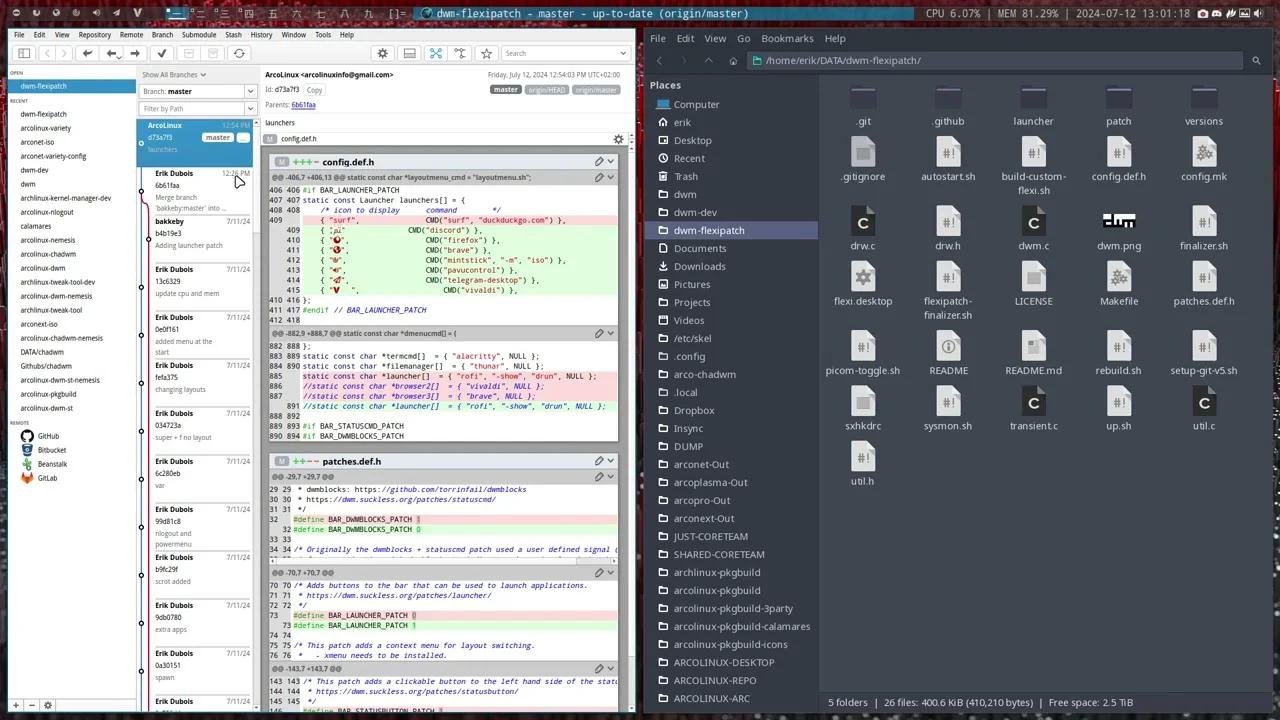The image size is (1280, 720).
Task: Click the refresh icon in the git toolbar
Action: point(239,53)
